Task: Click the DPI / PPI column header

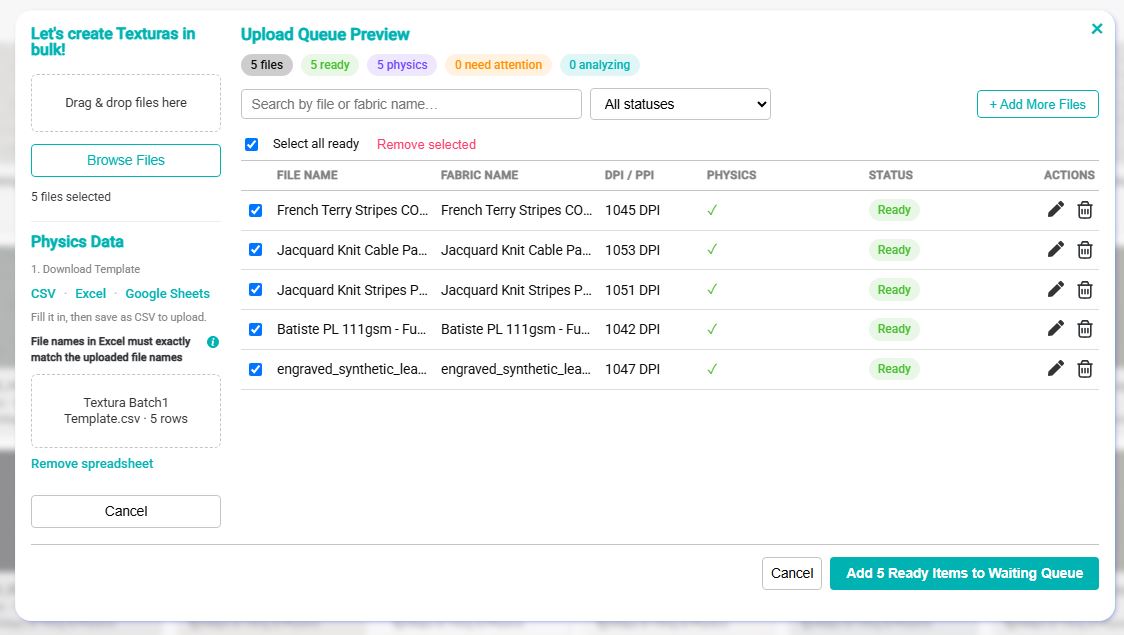Action: [629, 175]
